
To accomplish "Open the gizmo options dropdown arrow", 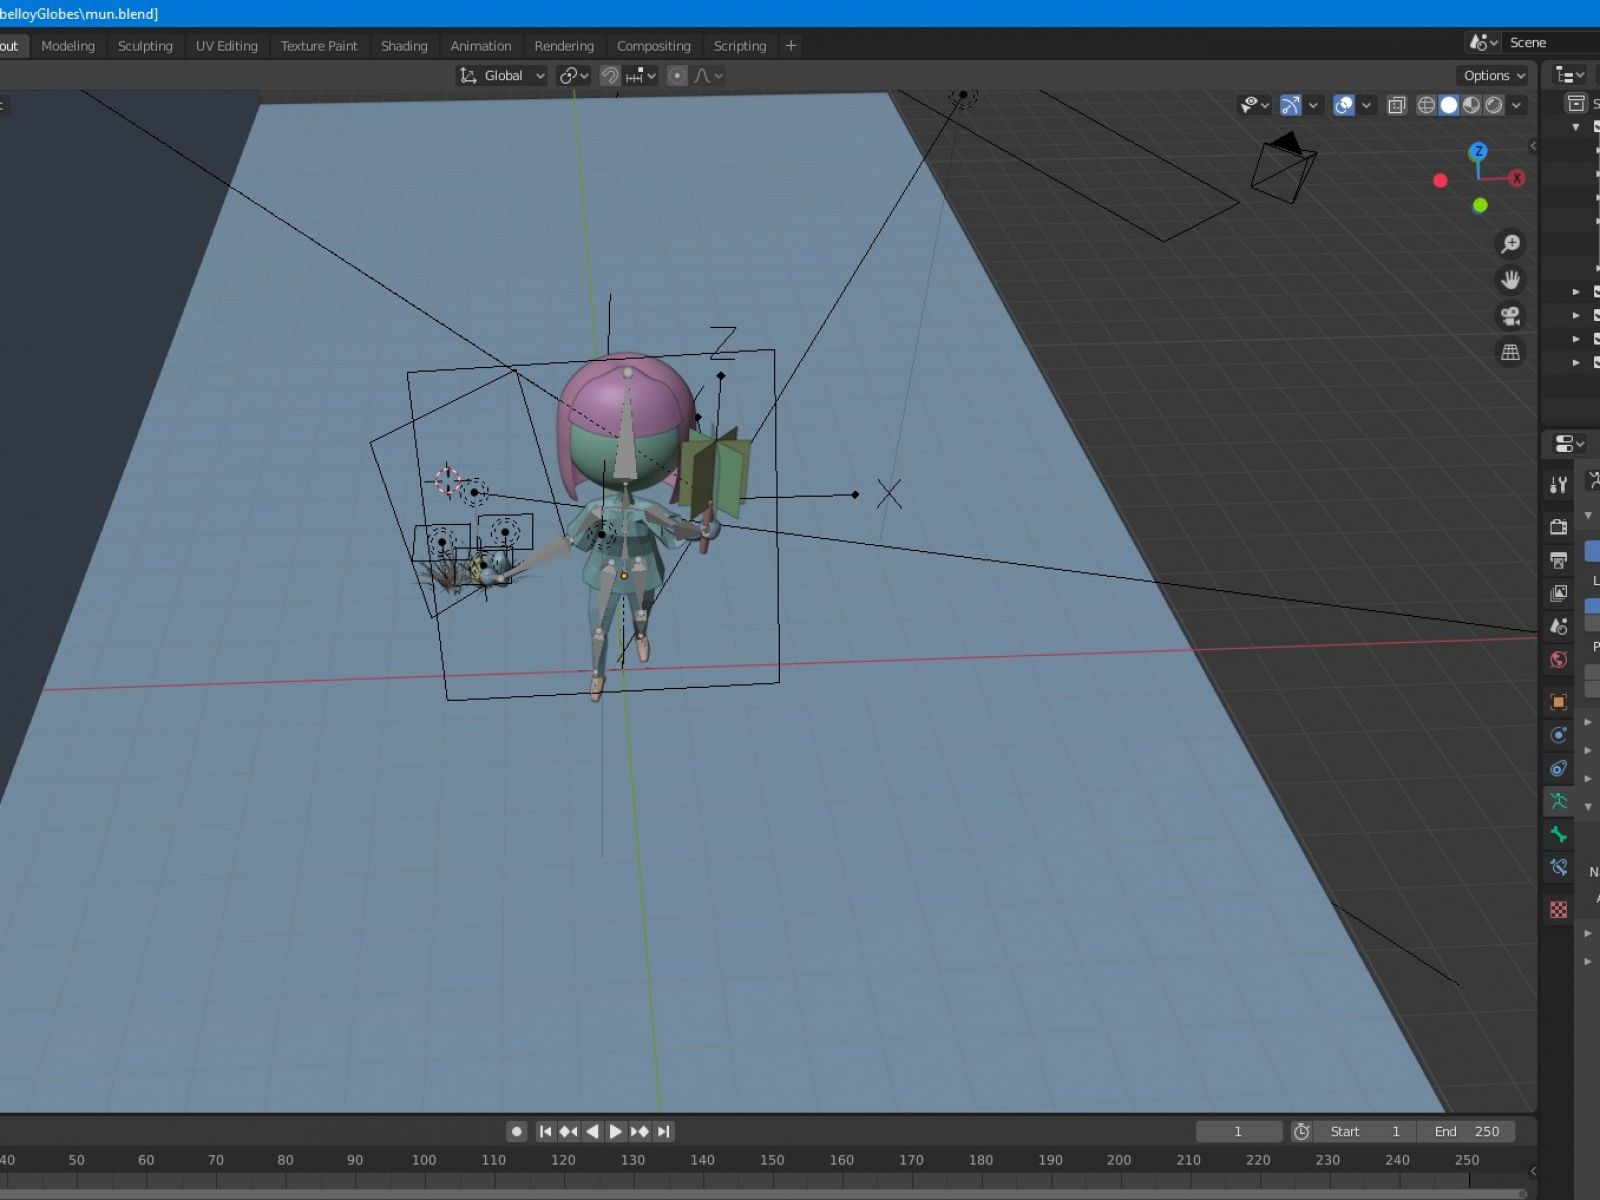I will pyautogui.click(x=1314, y=105).
